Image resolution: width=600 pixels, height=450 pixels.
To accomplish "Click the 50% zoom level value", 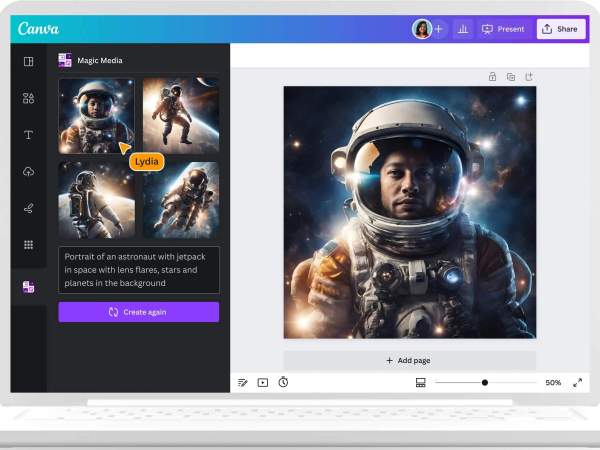I will click(553, 382).
